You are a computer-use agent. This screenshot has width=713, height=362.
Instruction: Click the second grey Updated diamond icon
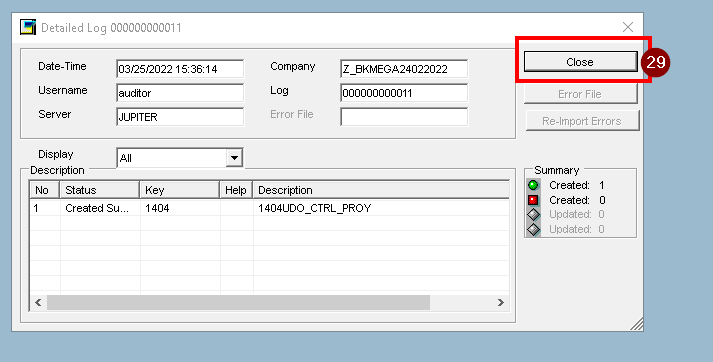pyautogui.click(x=533, y=229)
